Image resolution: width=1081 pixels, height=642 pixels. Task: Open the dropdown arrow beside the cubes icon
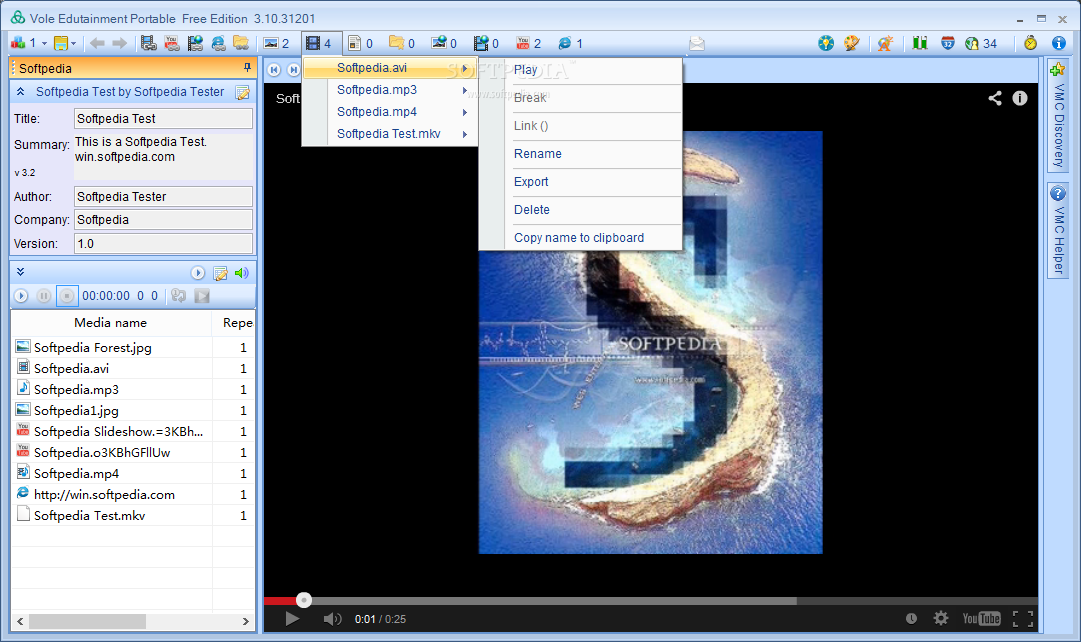tap(45, 43)
